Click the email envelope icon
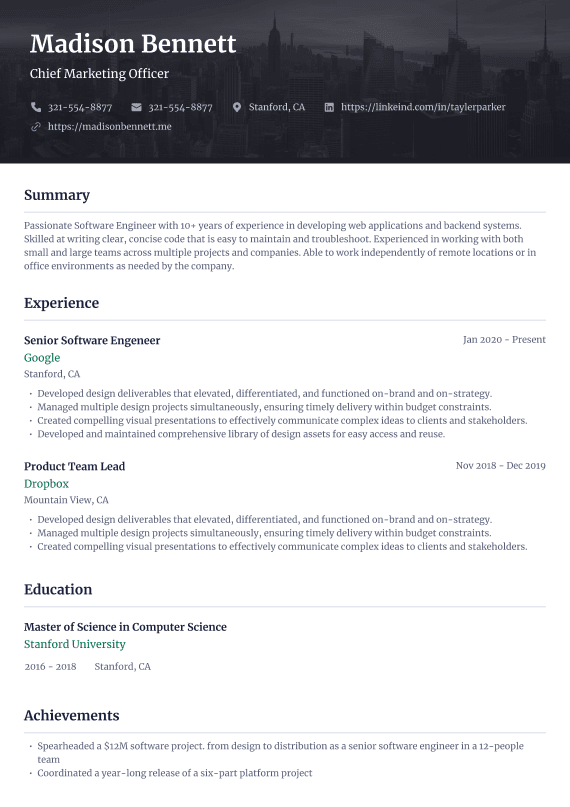The height and width of the screenshot is (807, 570). (136, 107)
